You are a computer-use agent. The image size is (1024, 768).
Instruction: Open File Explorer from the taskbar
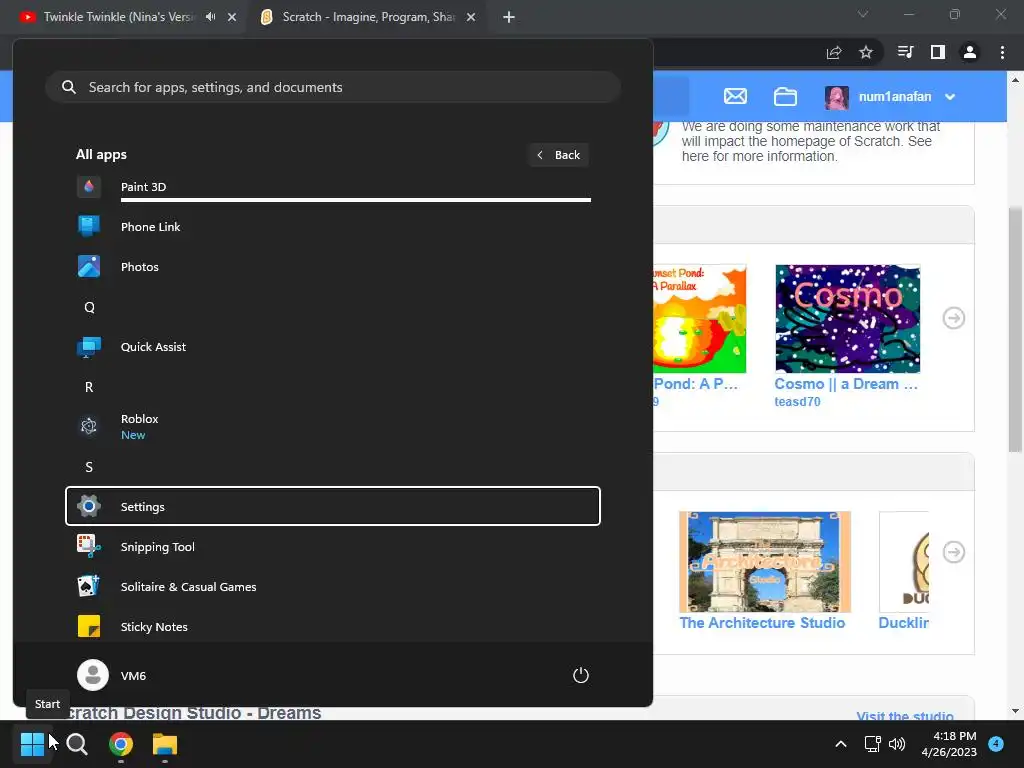tap(165, 744)
